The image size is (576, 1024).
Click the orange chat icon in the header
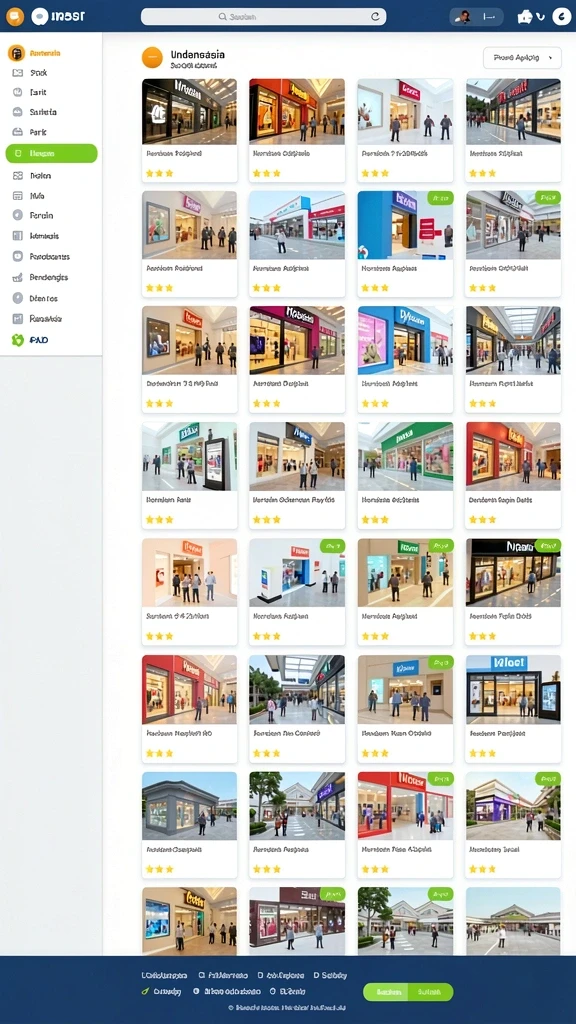[x=15, y=16]
